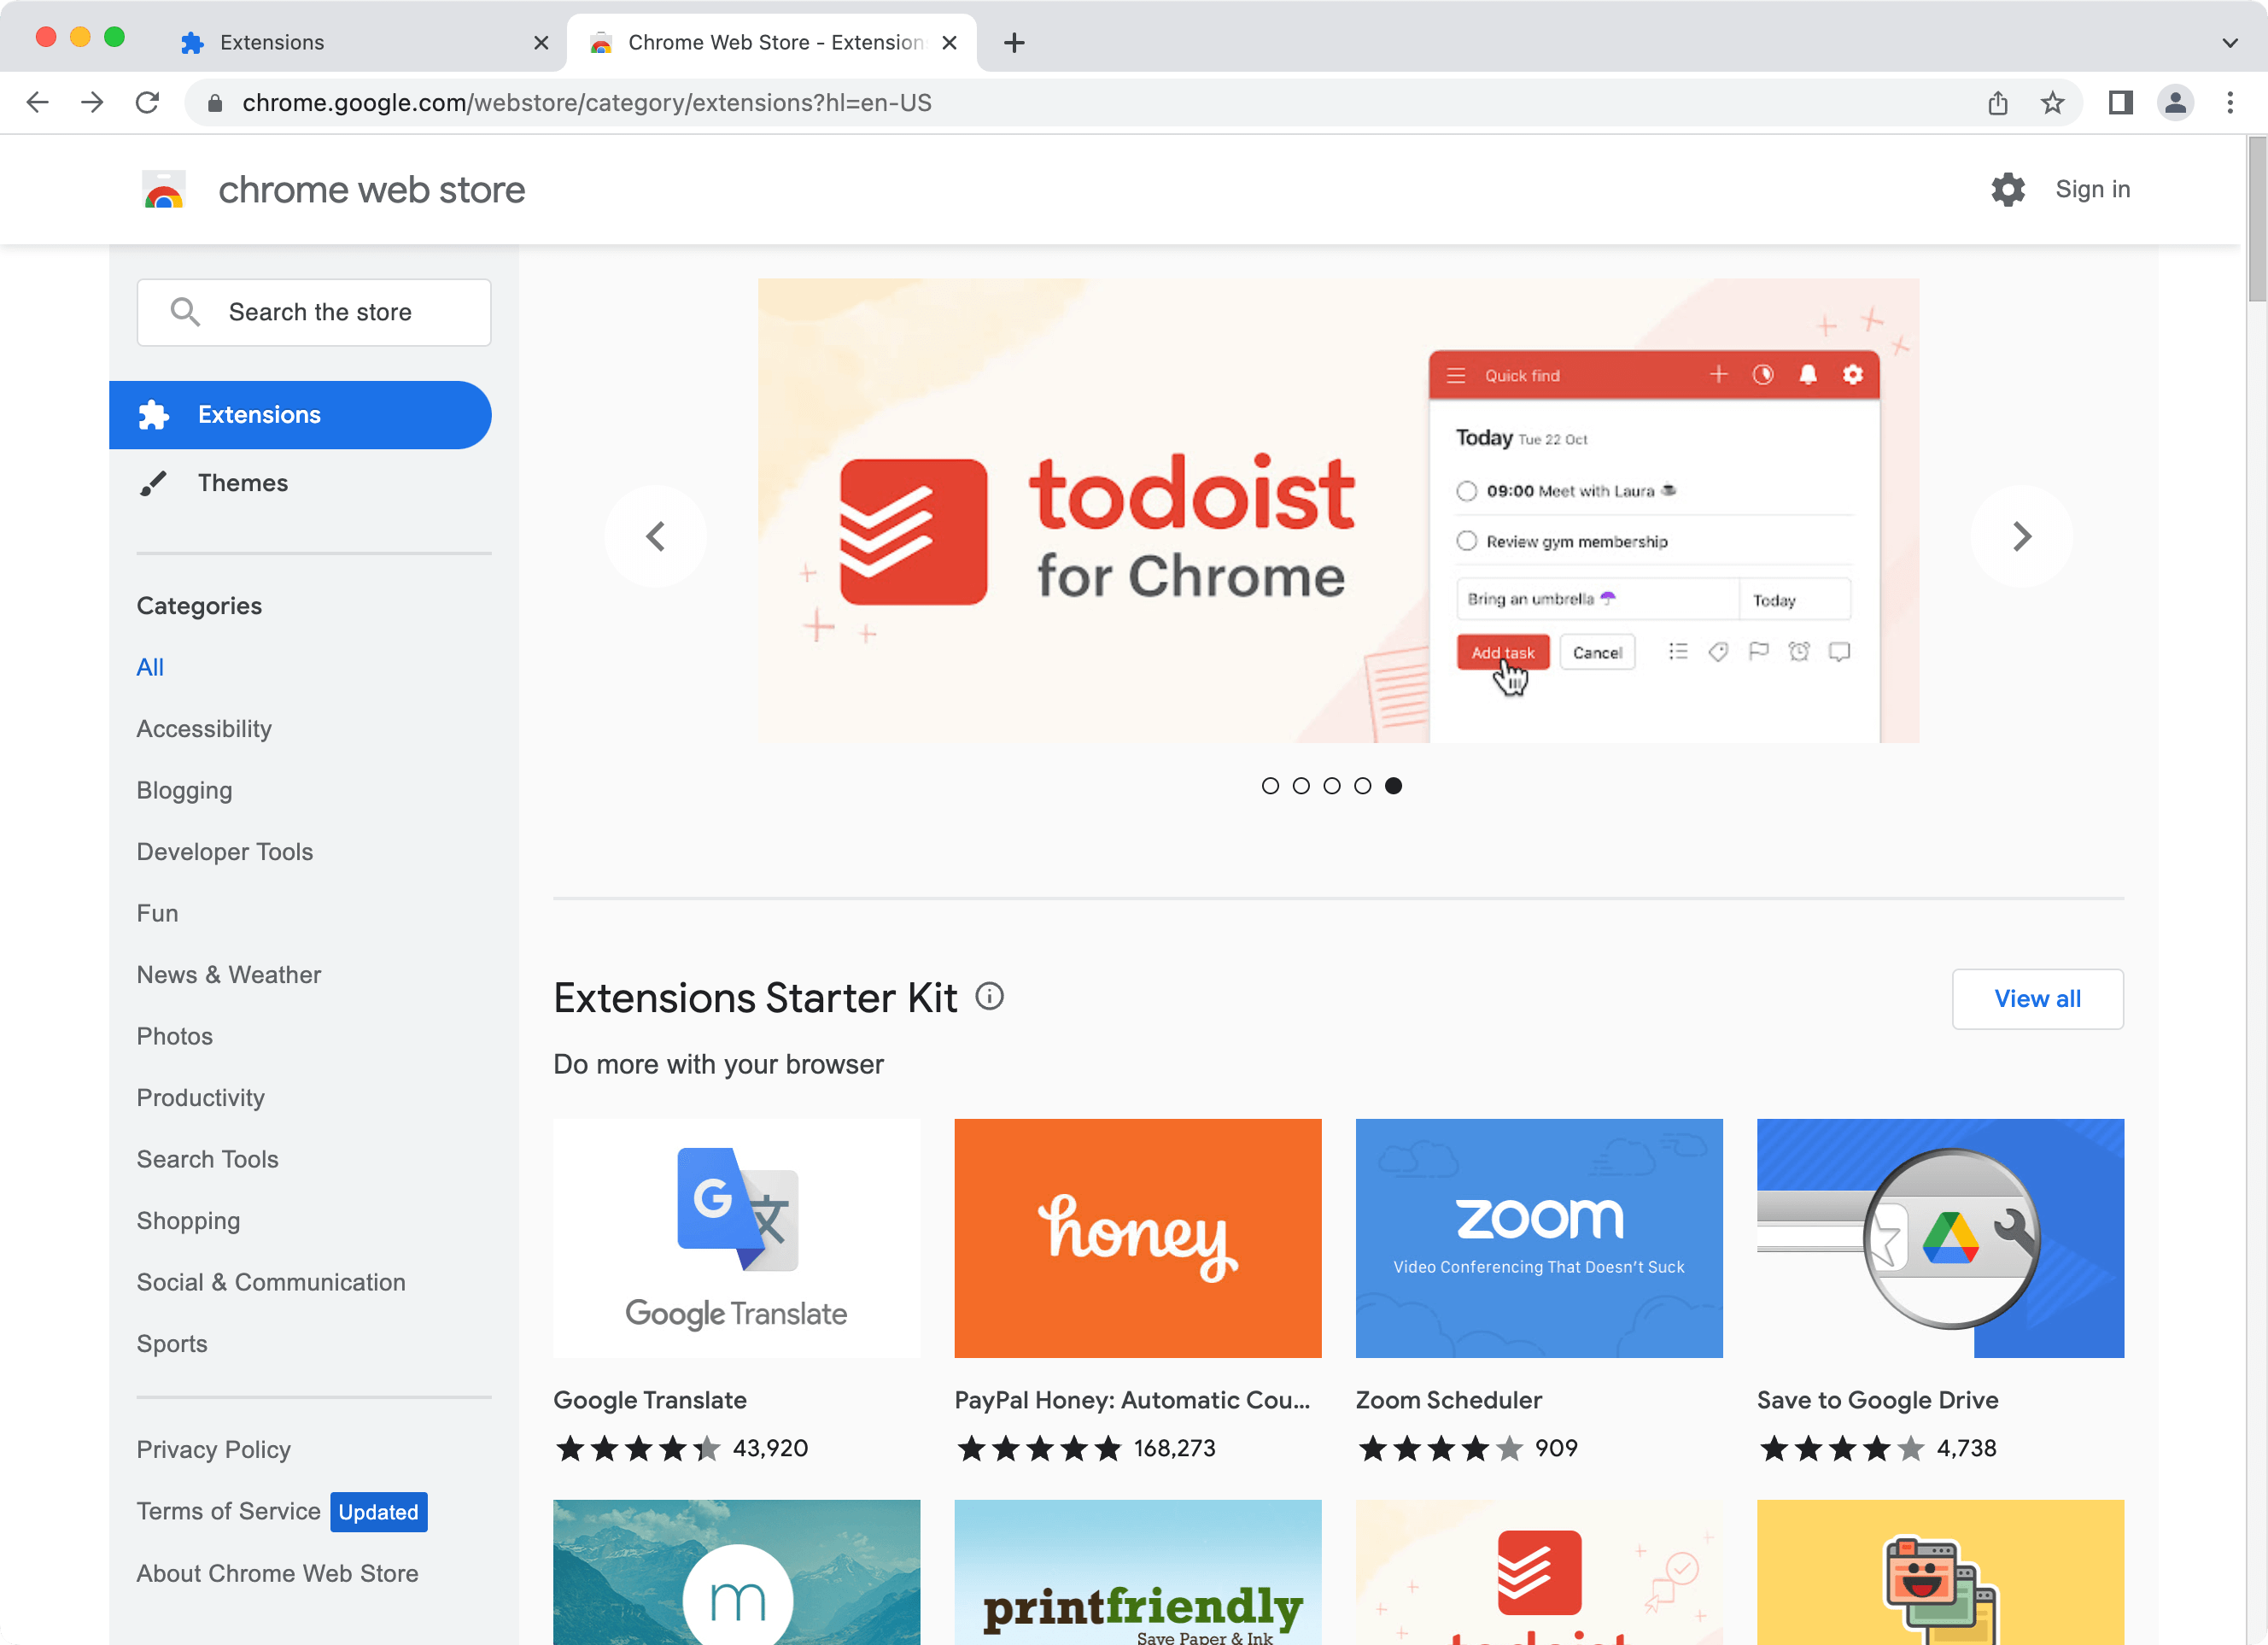Select the Accessibility category
This screenshot has height=1645, width=2268.
click(204, 728)
